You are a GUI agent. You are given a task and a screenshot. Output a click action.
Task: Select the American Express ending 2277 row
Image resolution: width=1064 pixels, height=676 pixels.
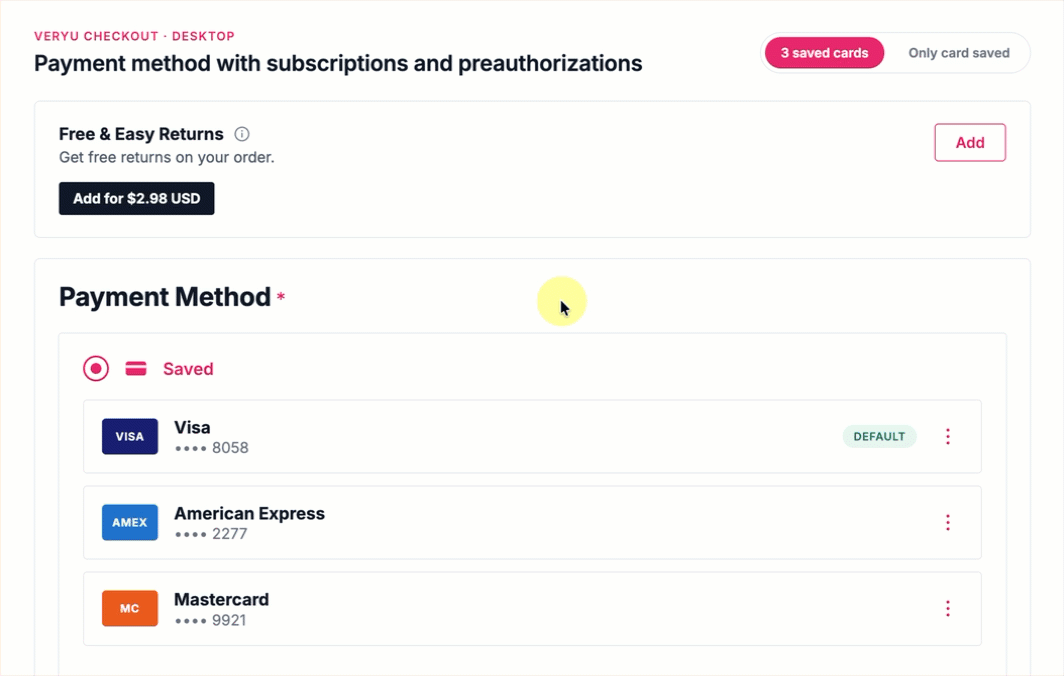tap(532, 523)
